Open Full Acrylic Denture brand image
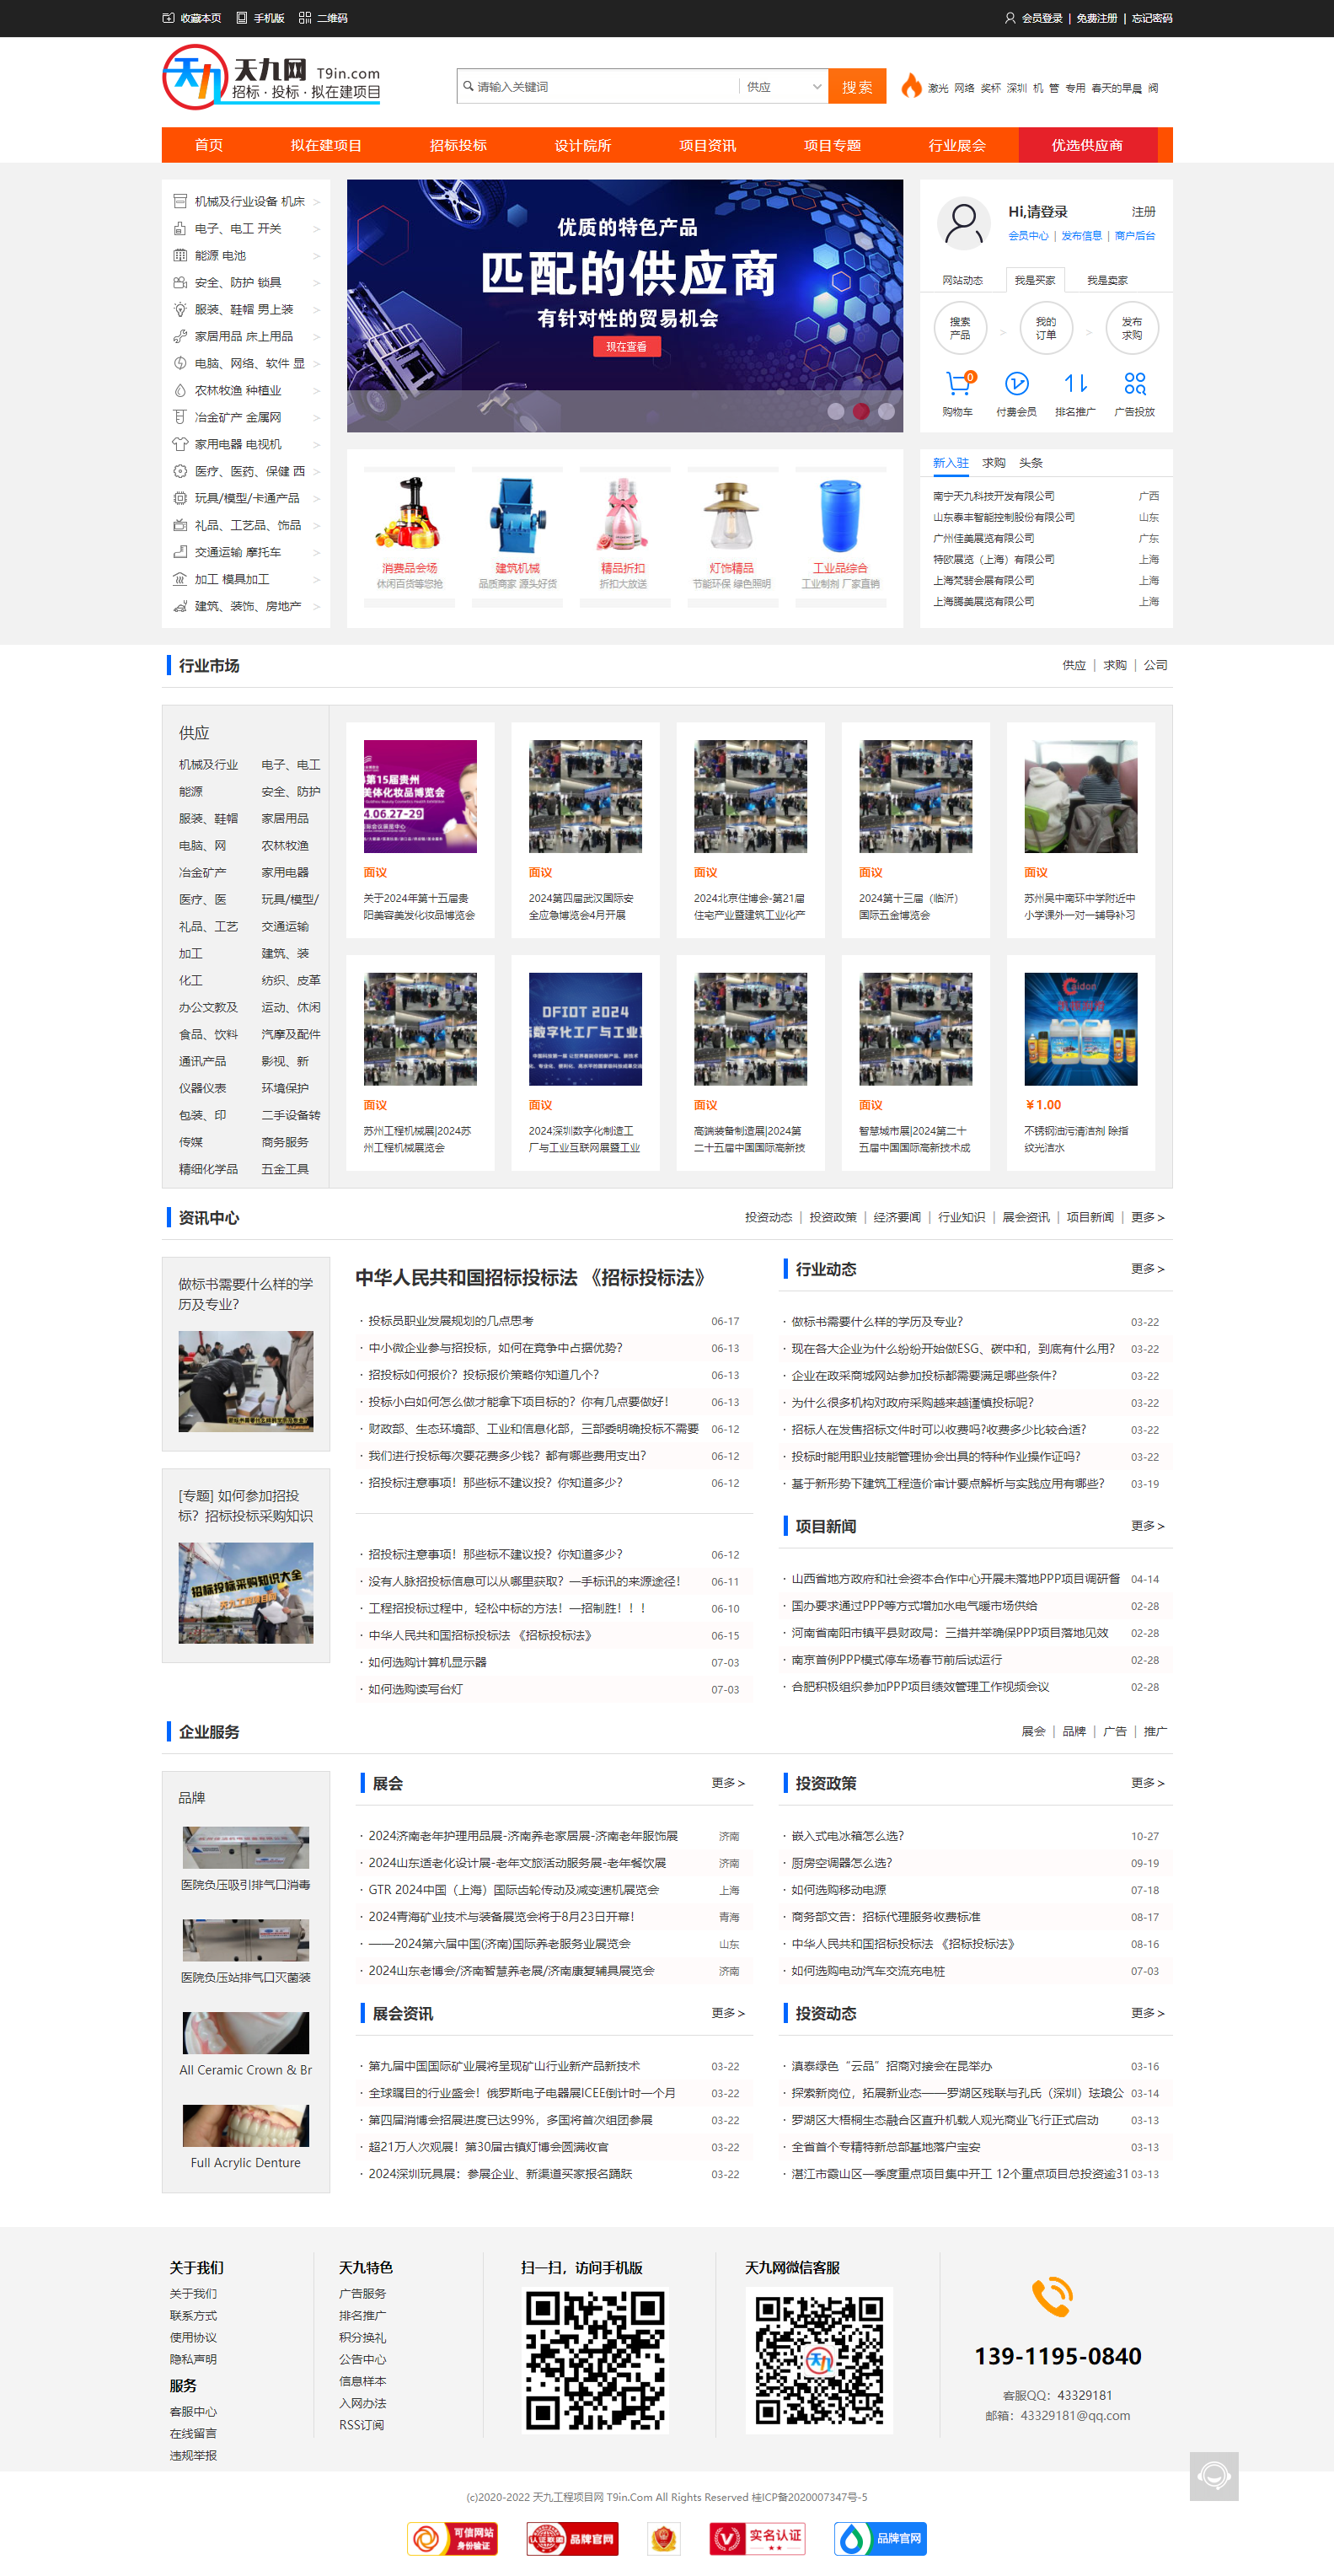This screenshot has height=2576, width=1334. click(246, 2126)
